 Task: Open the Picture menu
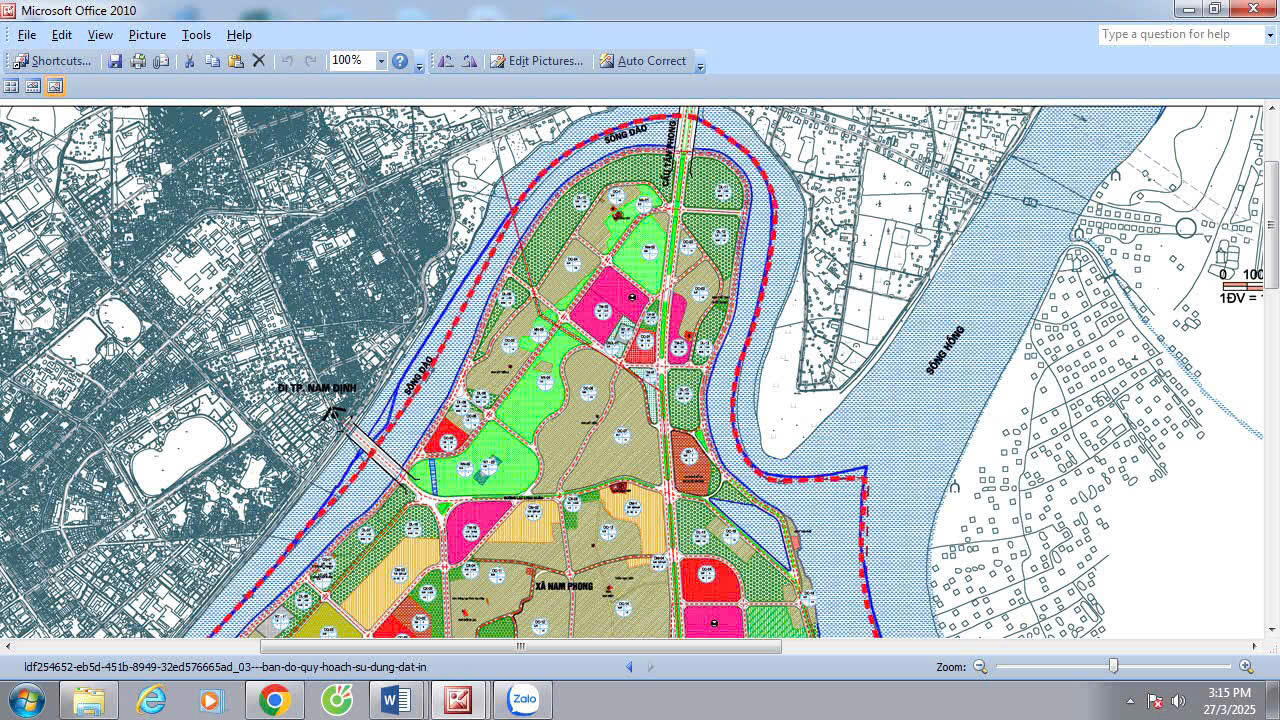point(147,35)
